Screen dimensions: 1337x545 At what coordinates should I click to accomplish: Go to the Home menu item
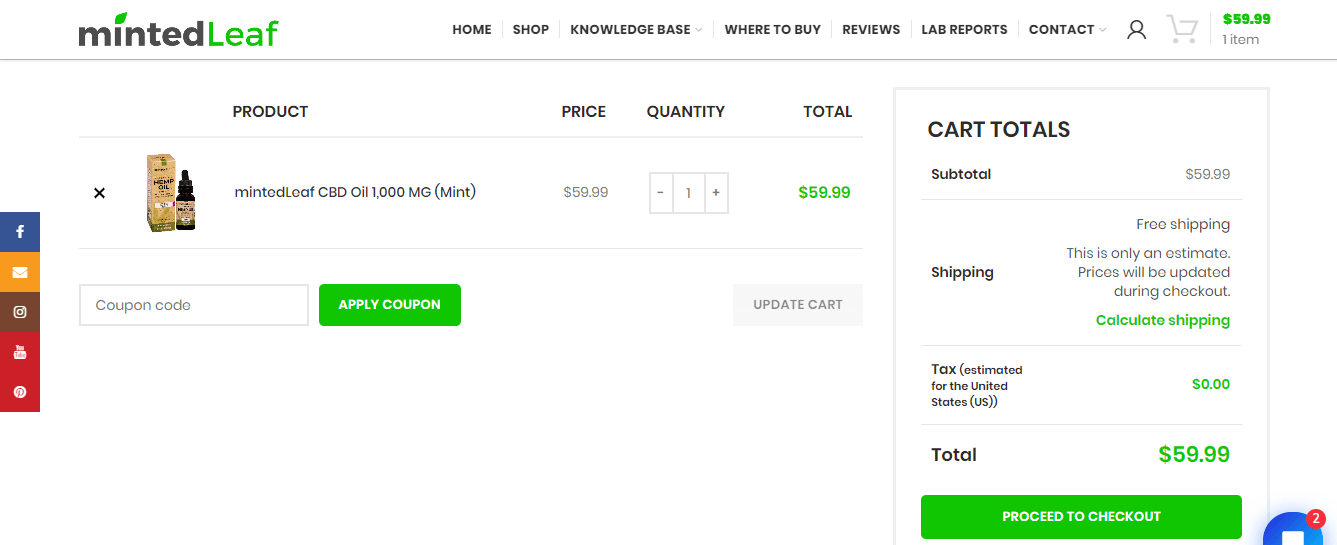472,30
